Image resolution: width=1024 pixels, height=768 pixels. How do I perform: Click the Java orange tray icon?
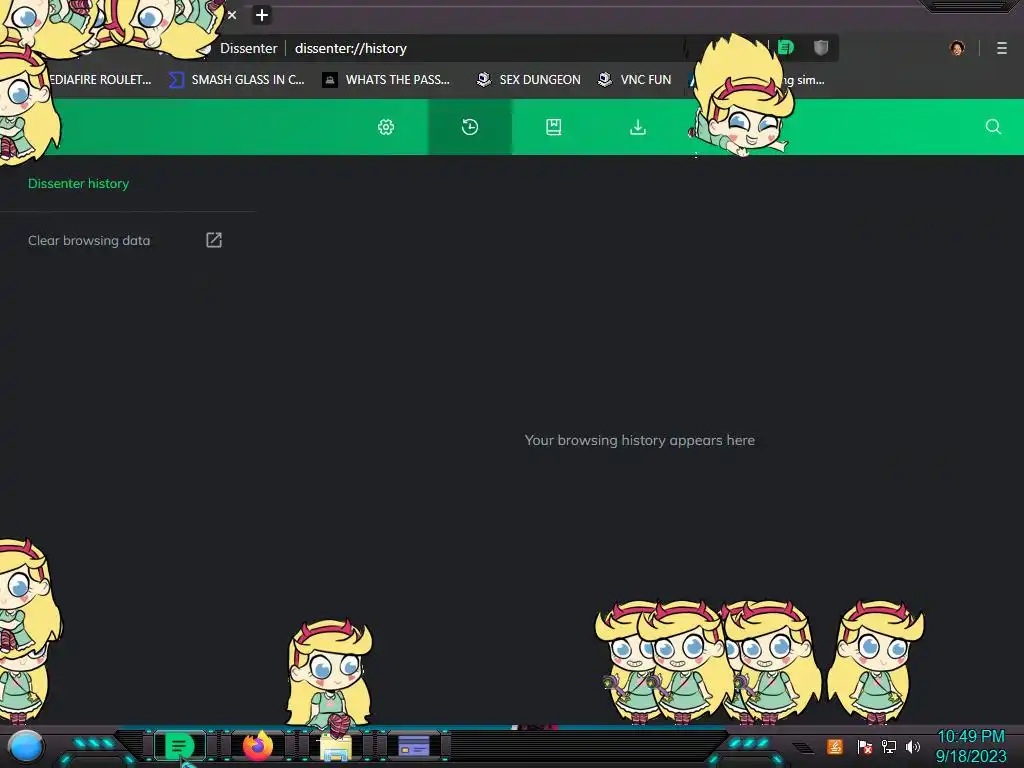pyautogui.click(x=835, y=746)
